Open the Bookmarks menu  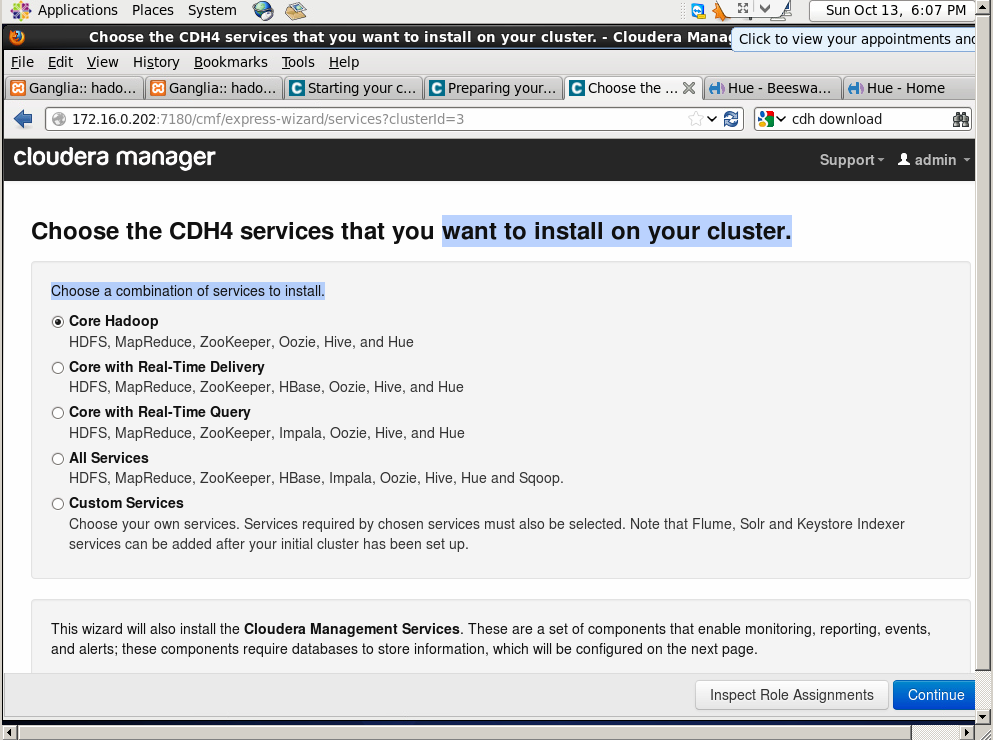(231, 62)
